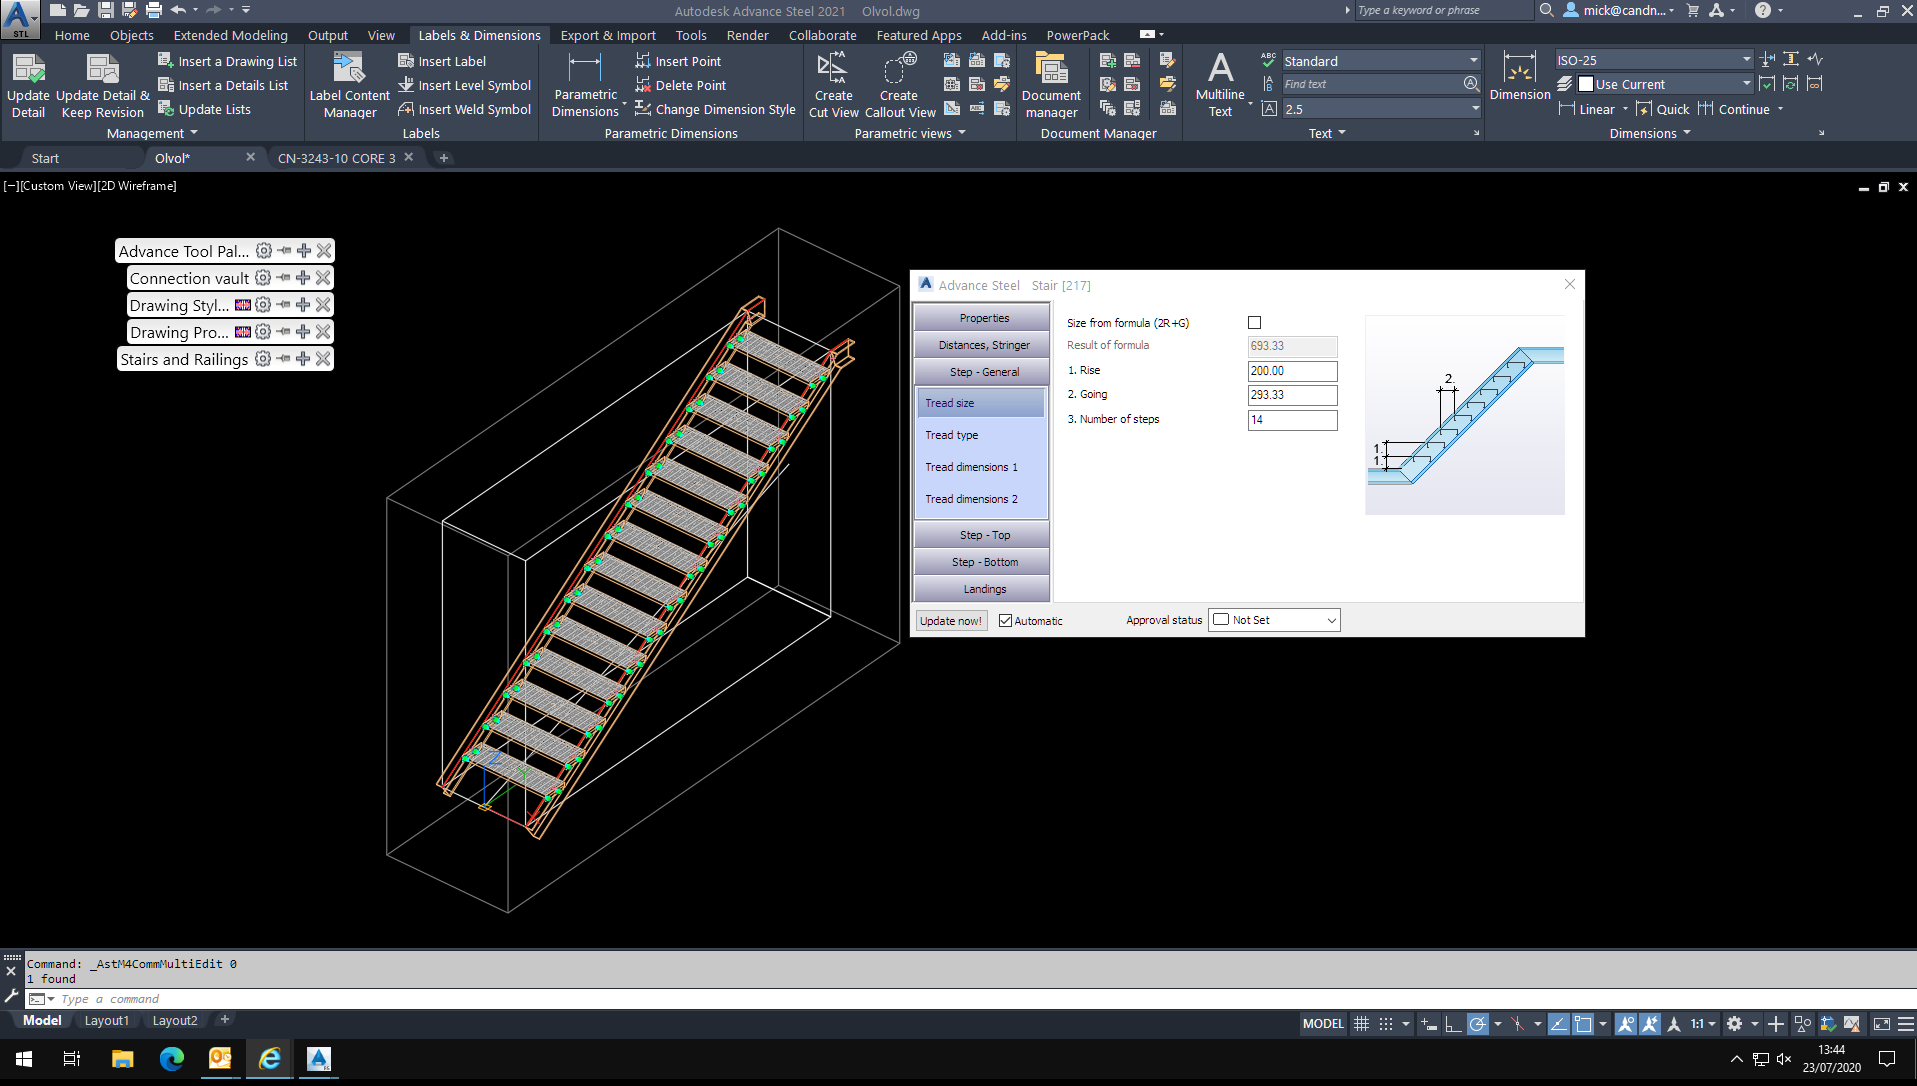Click Update Detail & Keep Revision icon
This screenshot has width=1917, height=1086.
(x=102, y=69)
